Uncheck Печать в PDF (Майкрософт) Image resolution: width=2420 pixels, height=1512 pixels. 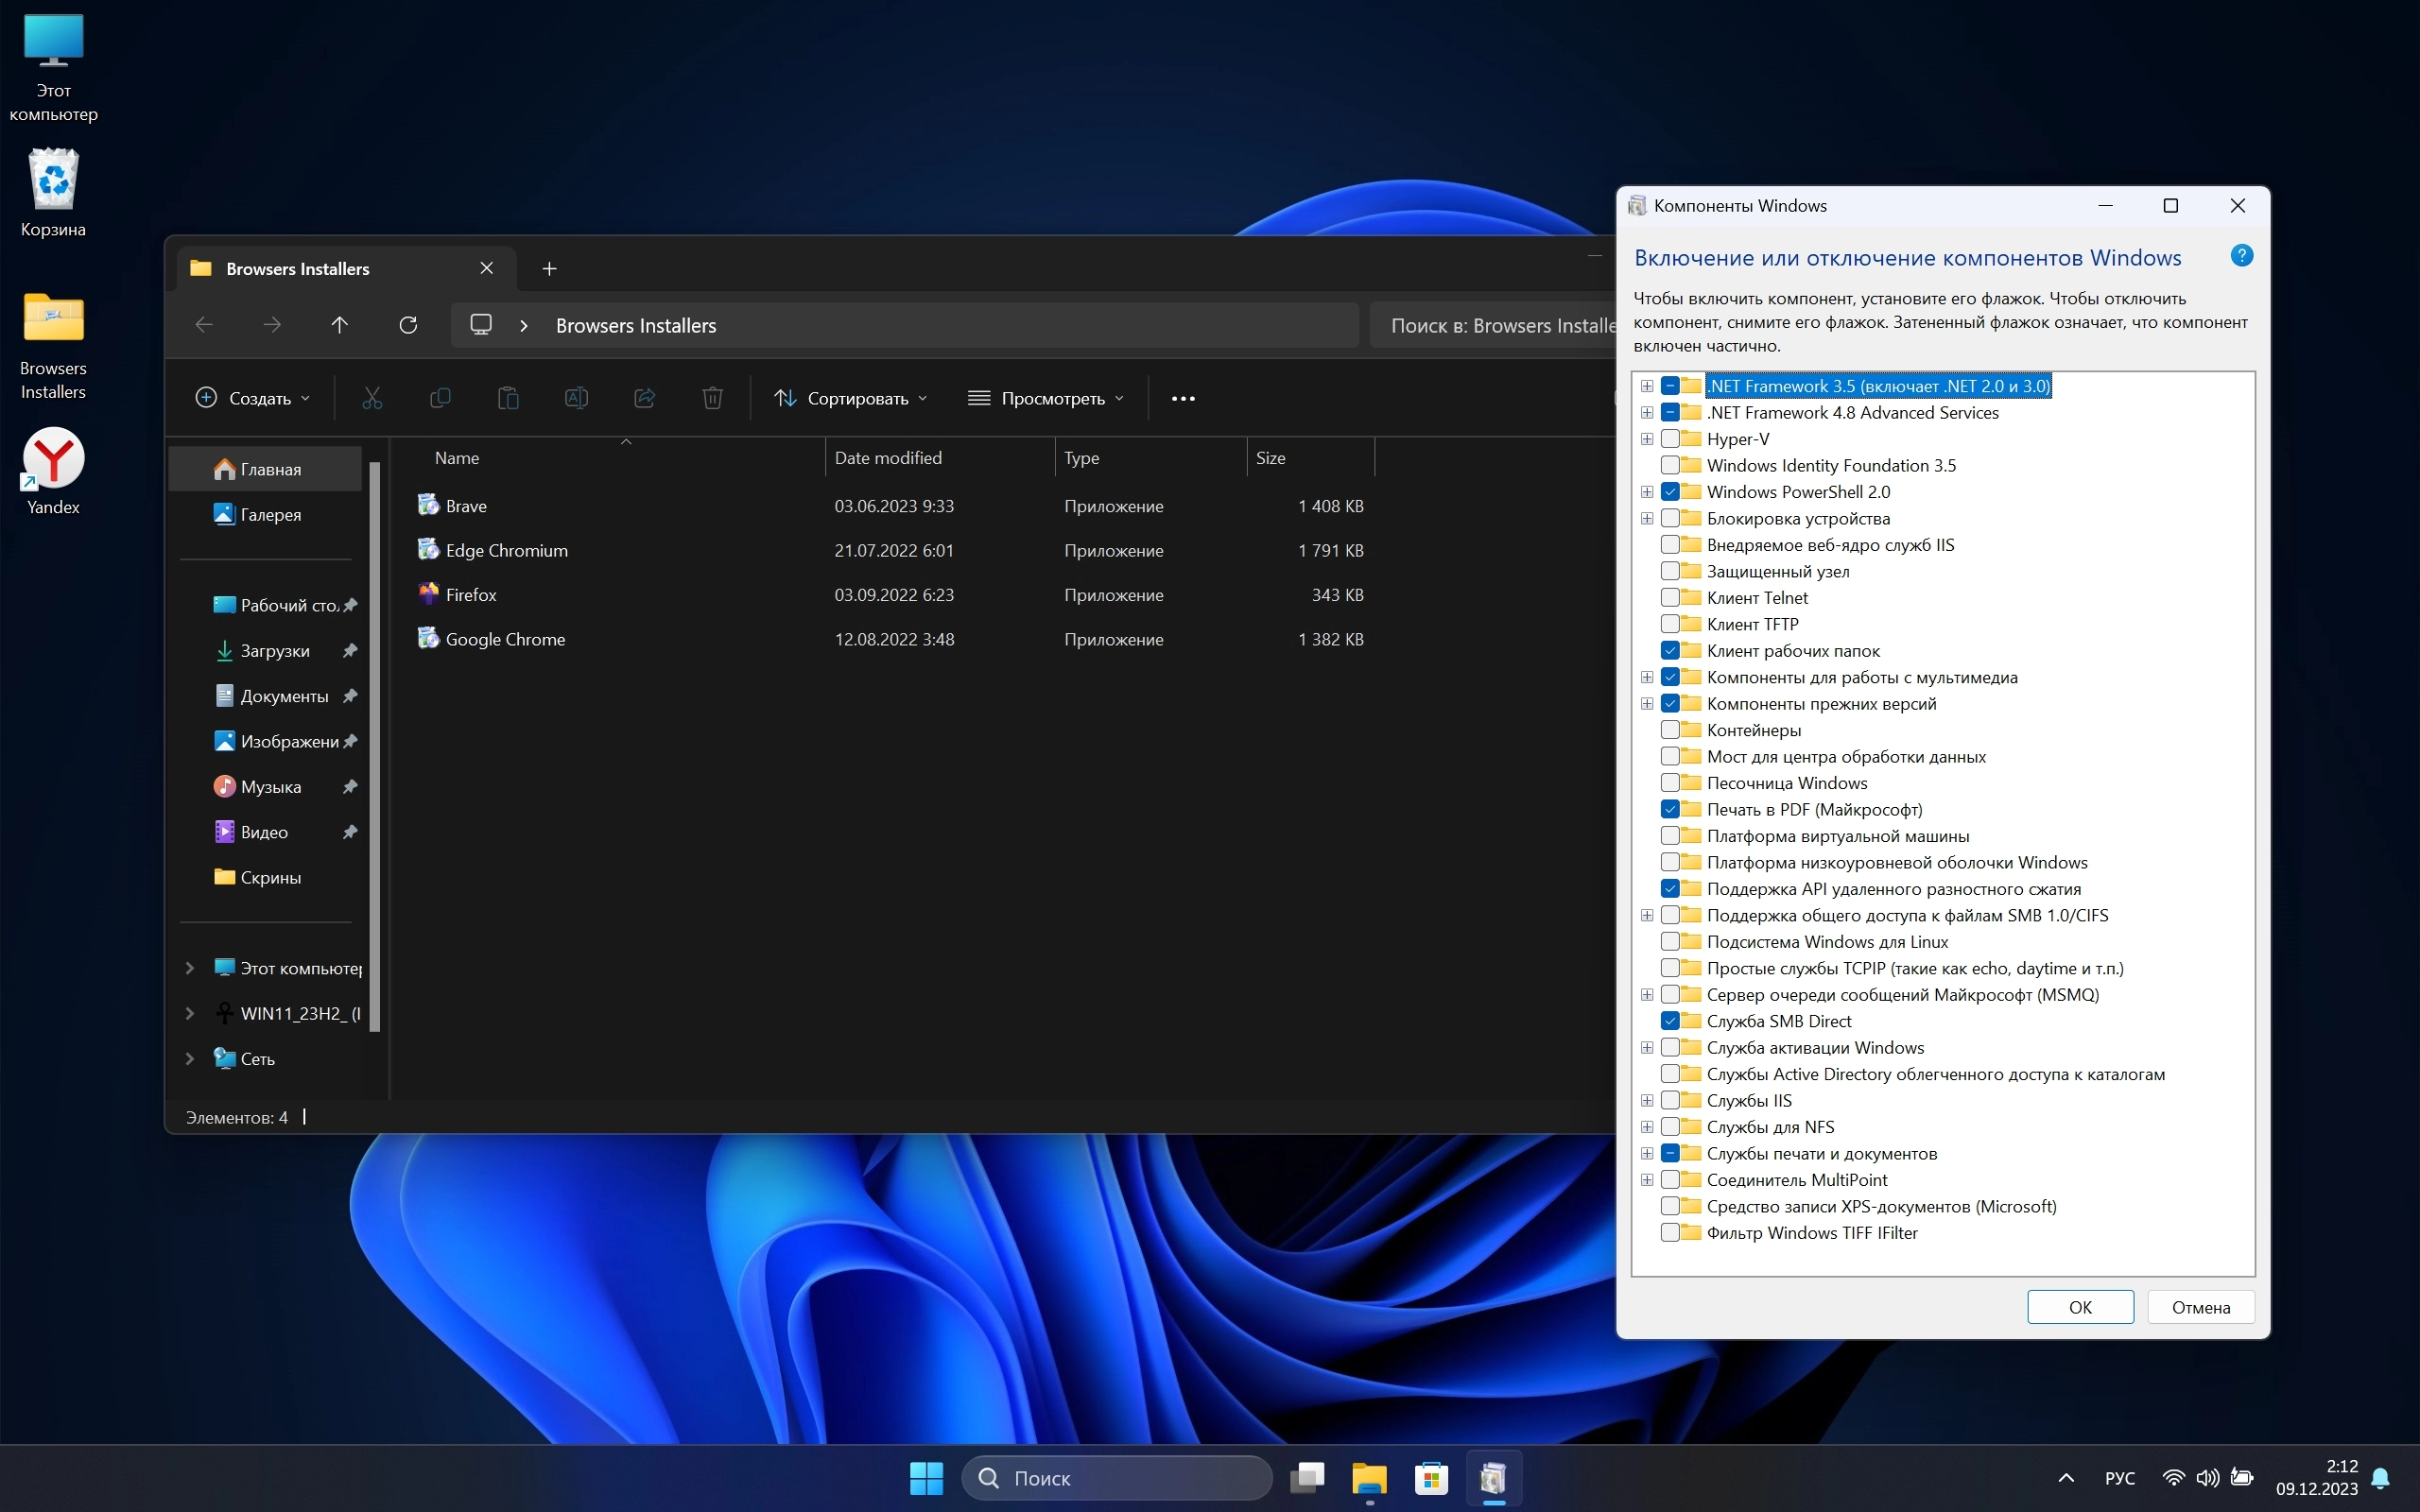[1669, 810]
